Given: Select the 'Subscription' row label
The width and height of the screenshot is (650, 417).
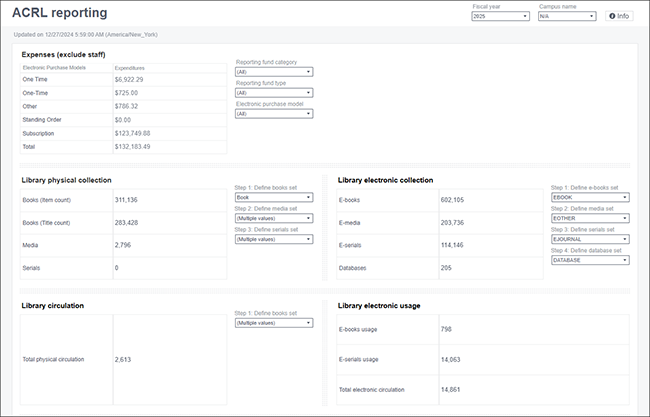Looking at the screenshot, I should click(x=38, y=133).
